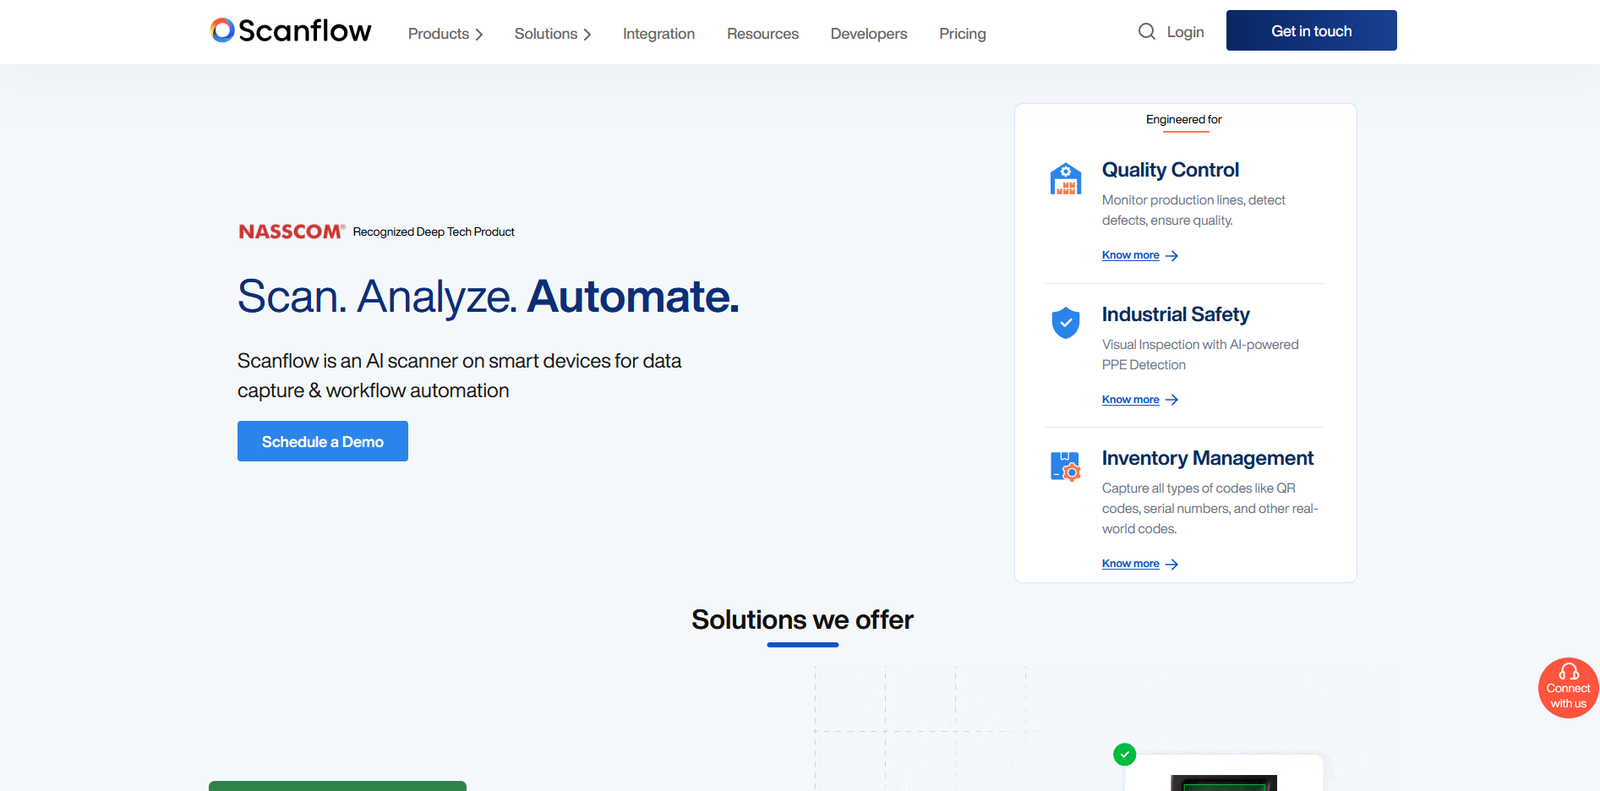The height and width of the screenshot is (791, 1600).
Task: Go to the Resources menu item
Action: 762,34
